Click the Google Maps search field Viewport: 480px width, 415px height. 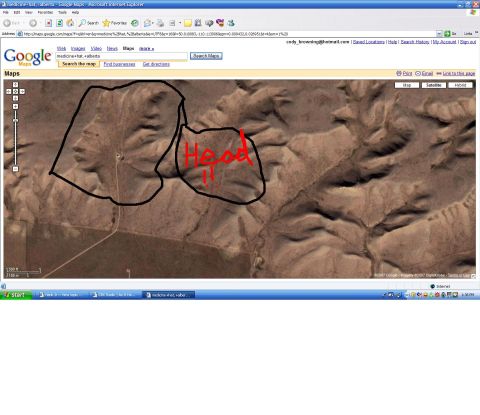point(122,56)
